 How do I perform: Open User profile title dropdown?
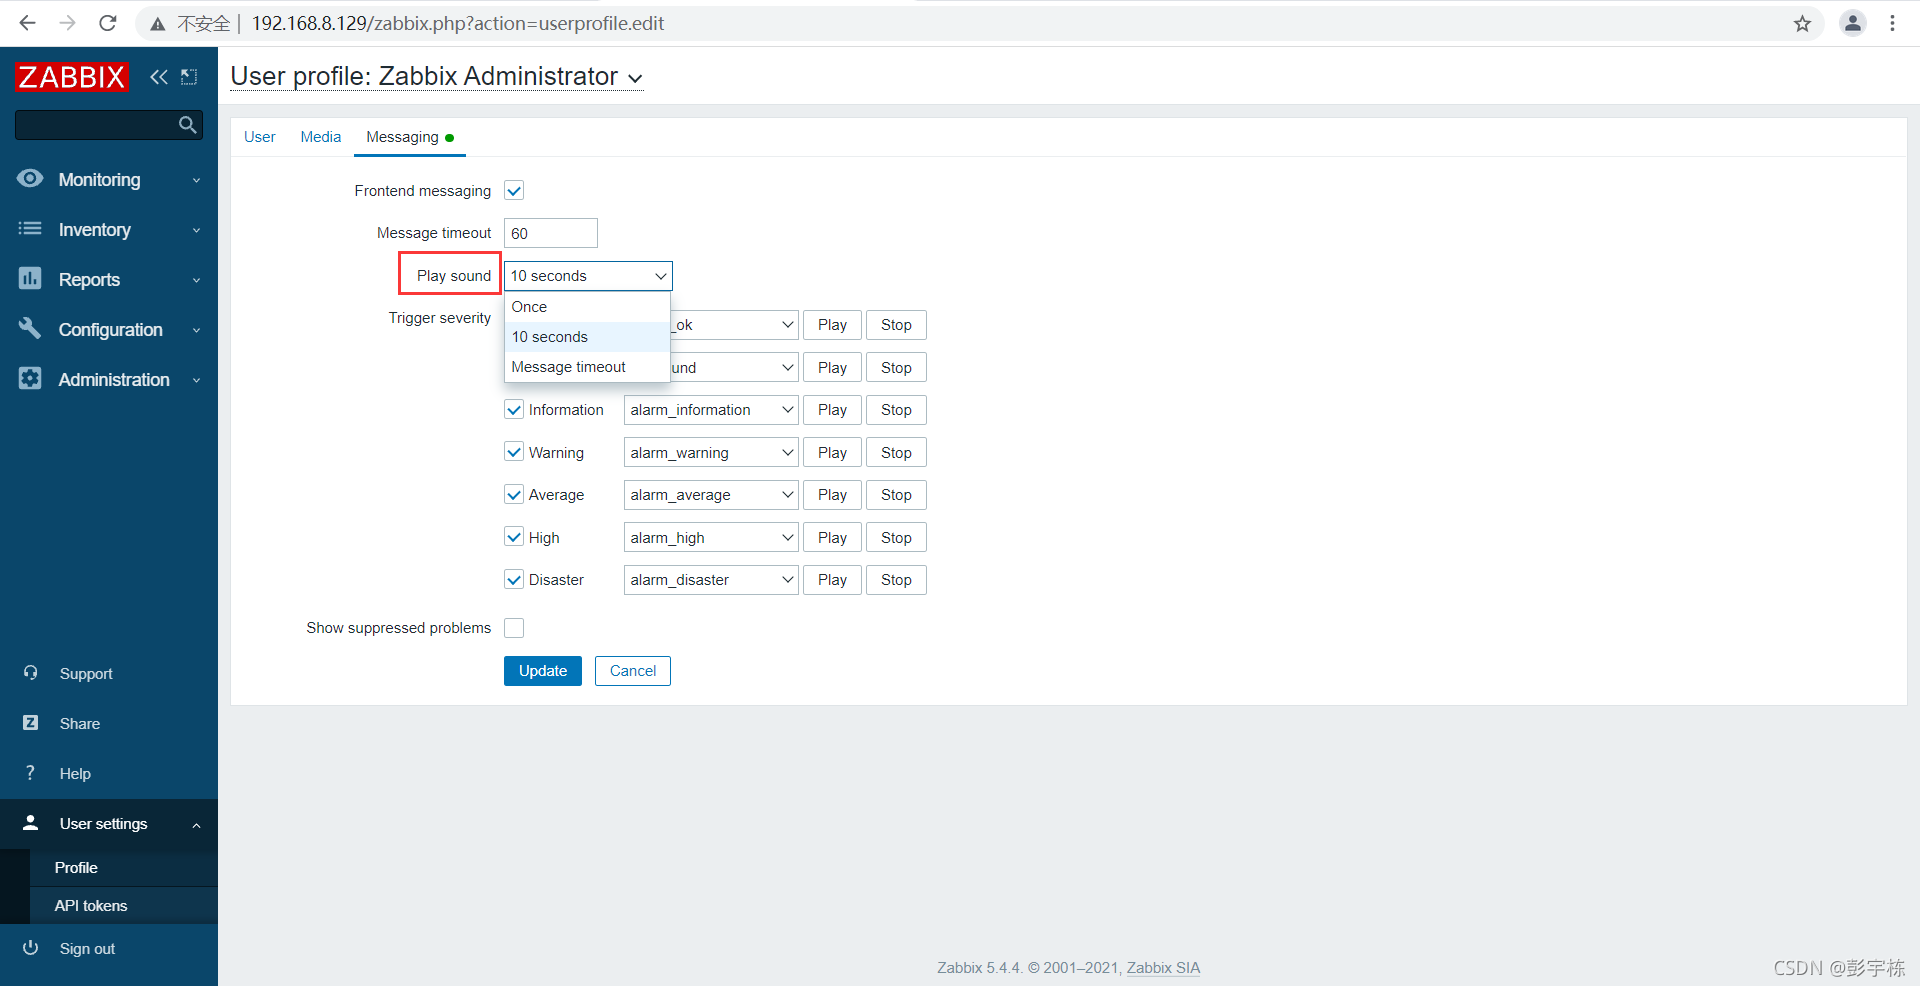click(x=437, y=77)
